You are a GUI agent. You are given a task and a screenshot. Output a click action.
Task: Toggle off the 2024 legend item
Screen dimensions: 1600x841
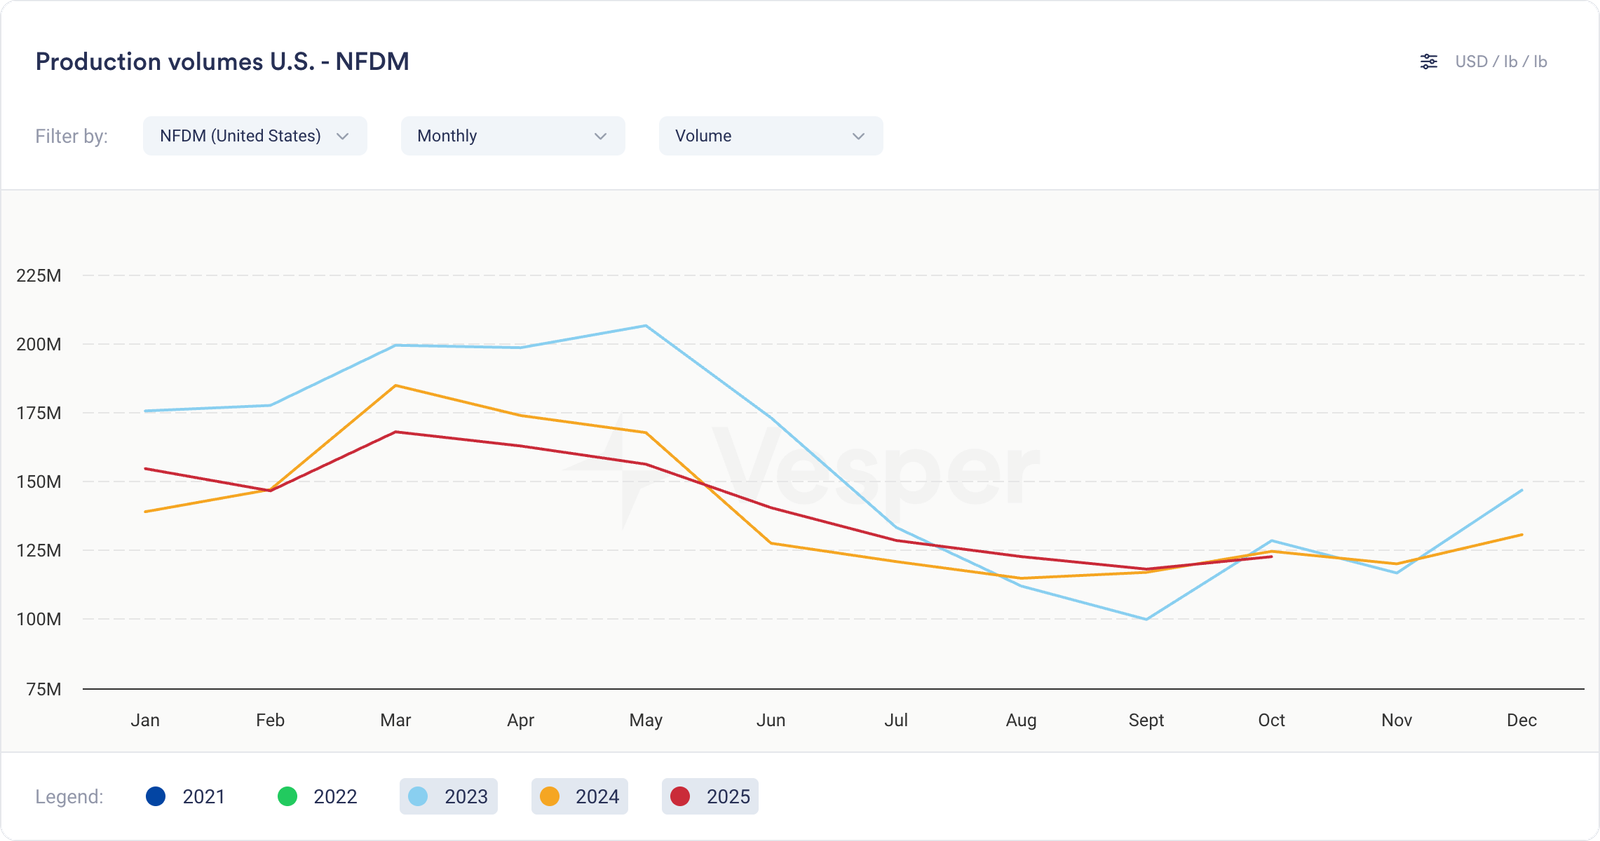pos(580,797)
